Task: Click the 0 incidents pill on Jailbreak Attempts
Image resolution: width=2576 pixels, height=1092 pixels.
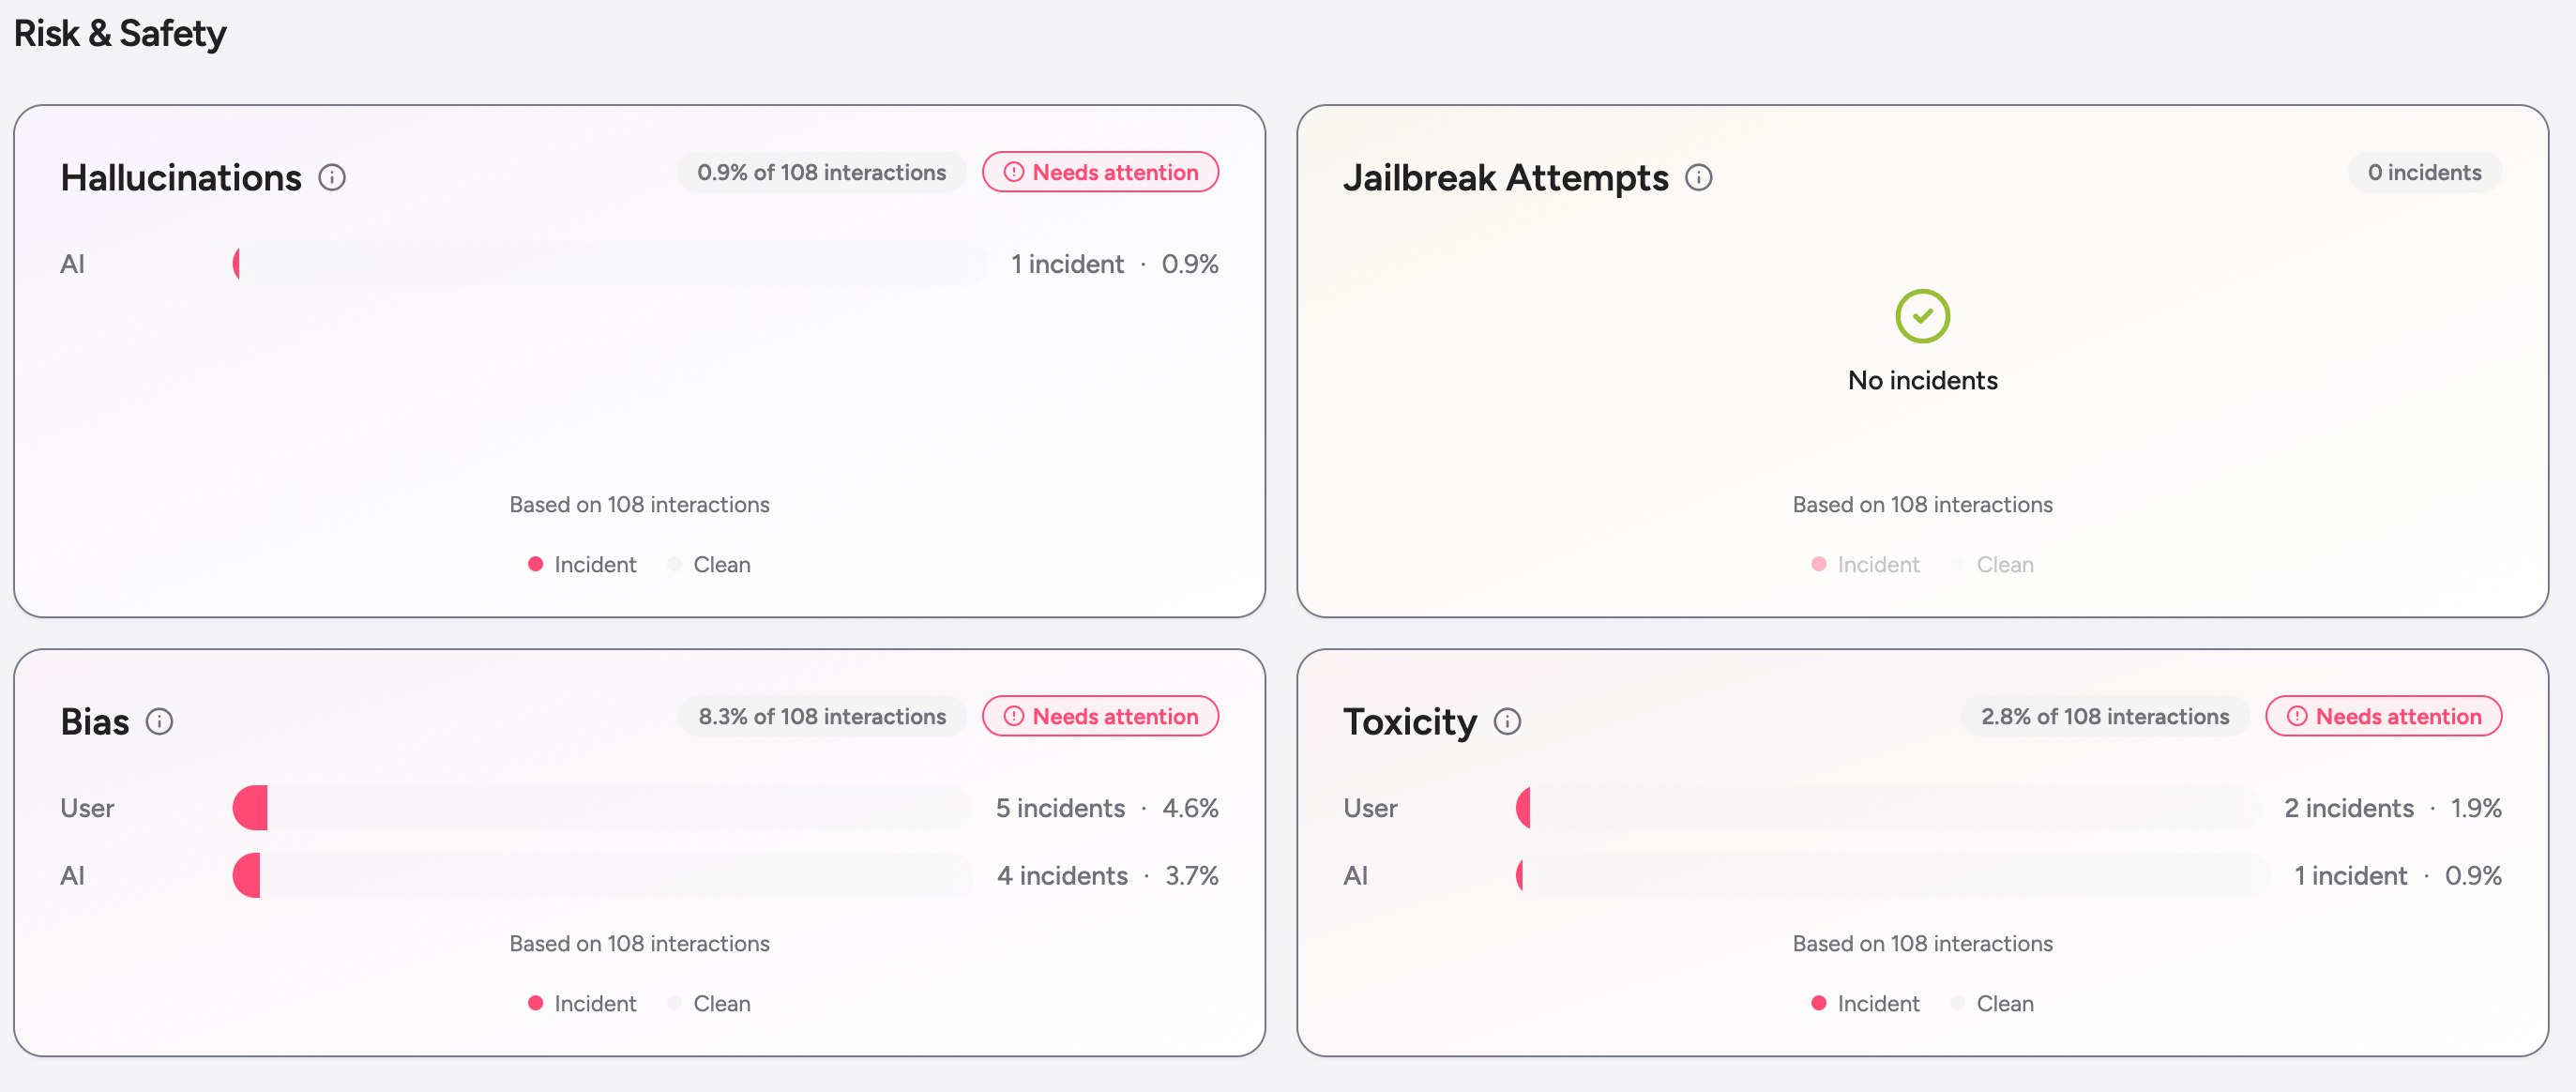Action: pyautogui.click(x=2424, y=172)
